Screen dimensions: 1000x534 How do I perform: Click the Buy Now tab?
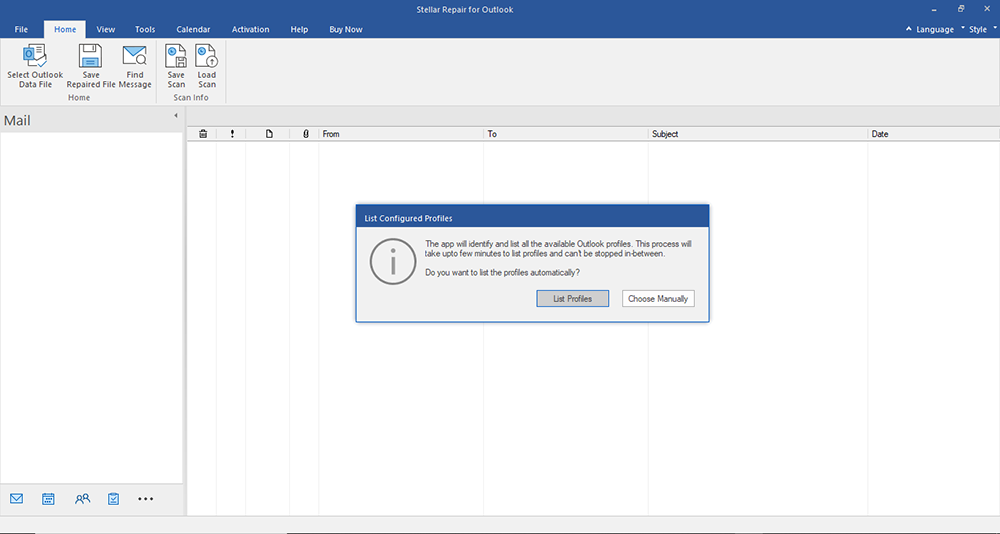[346, 29]
